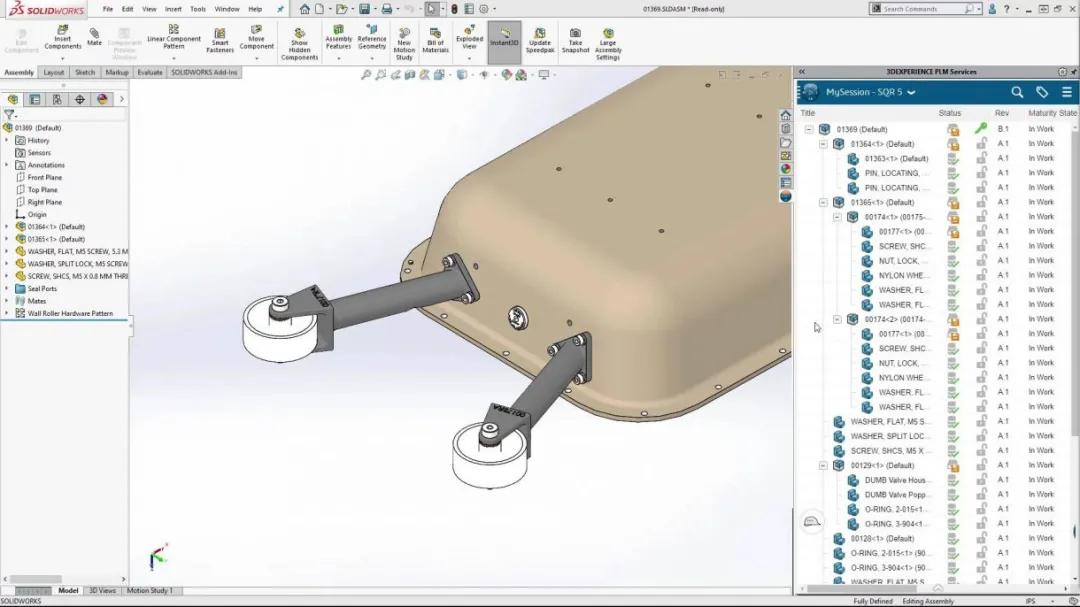Open the Tools menu
Screen dimensions: 1080x607
point(196,8)
